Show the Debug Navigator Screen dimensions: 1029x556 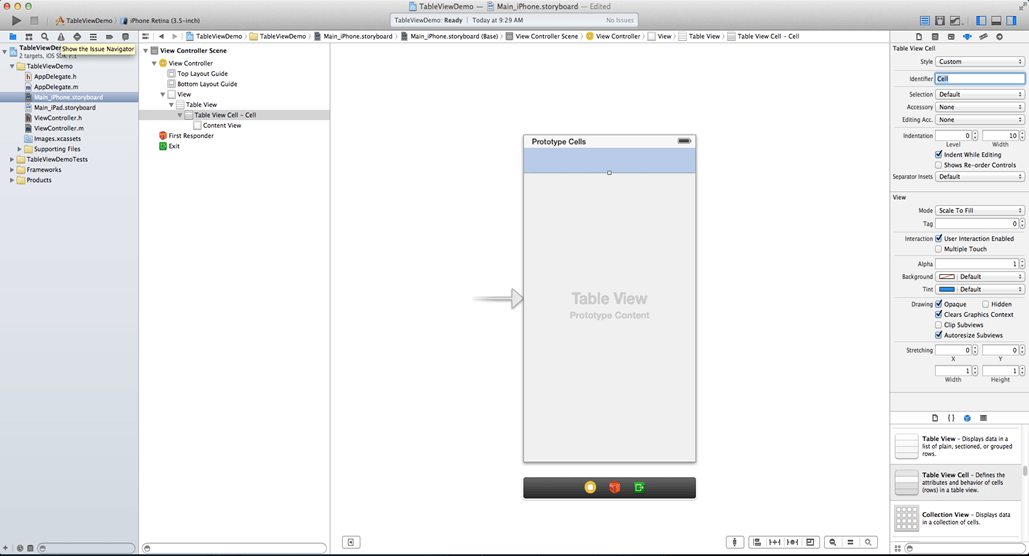tap(93, 37)
